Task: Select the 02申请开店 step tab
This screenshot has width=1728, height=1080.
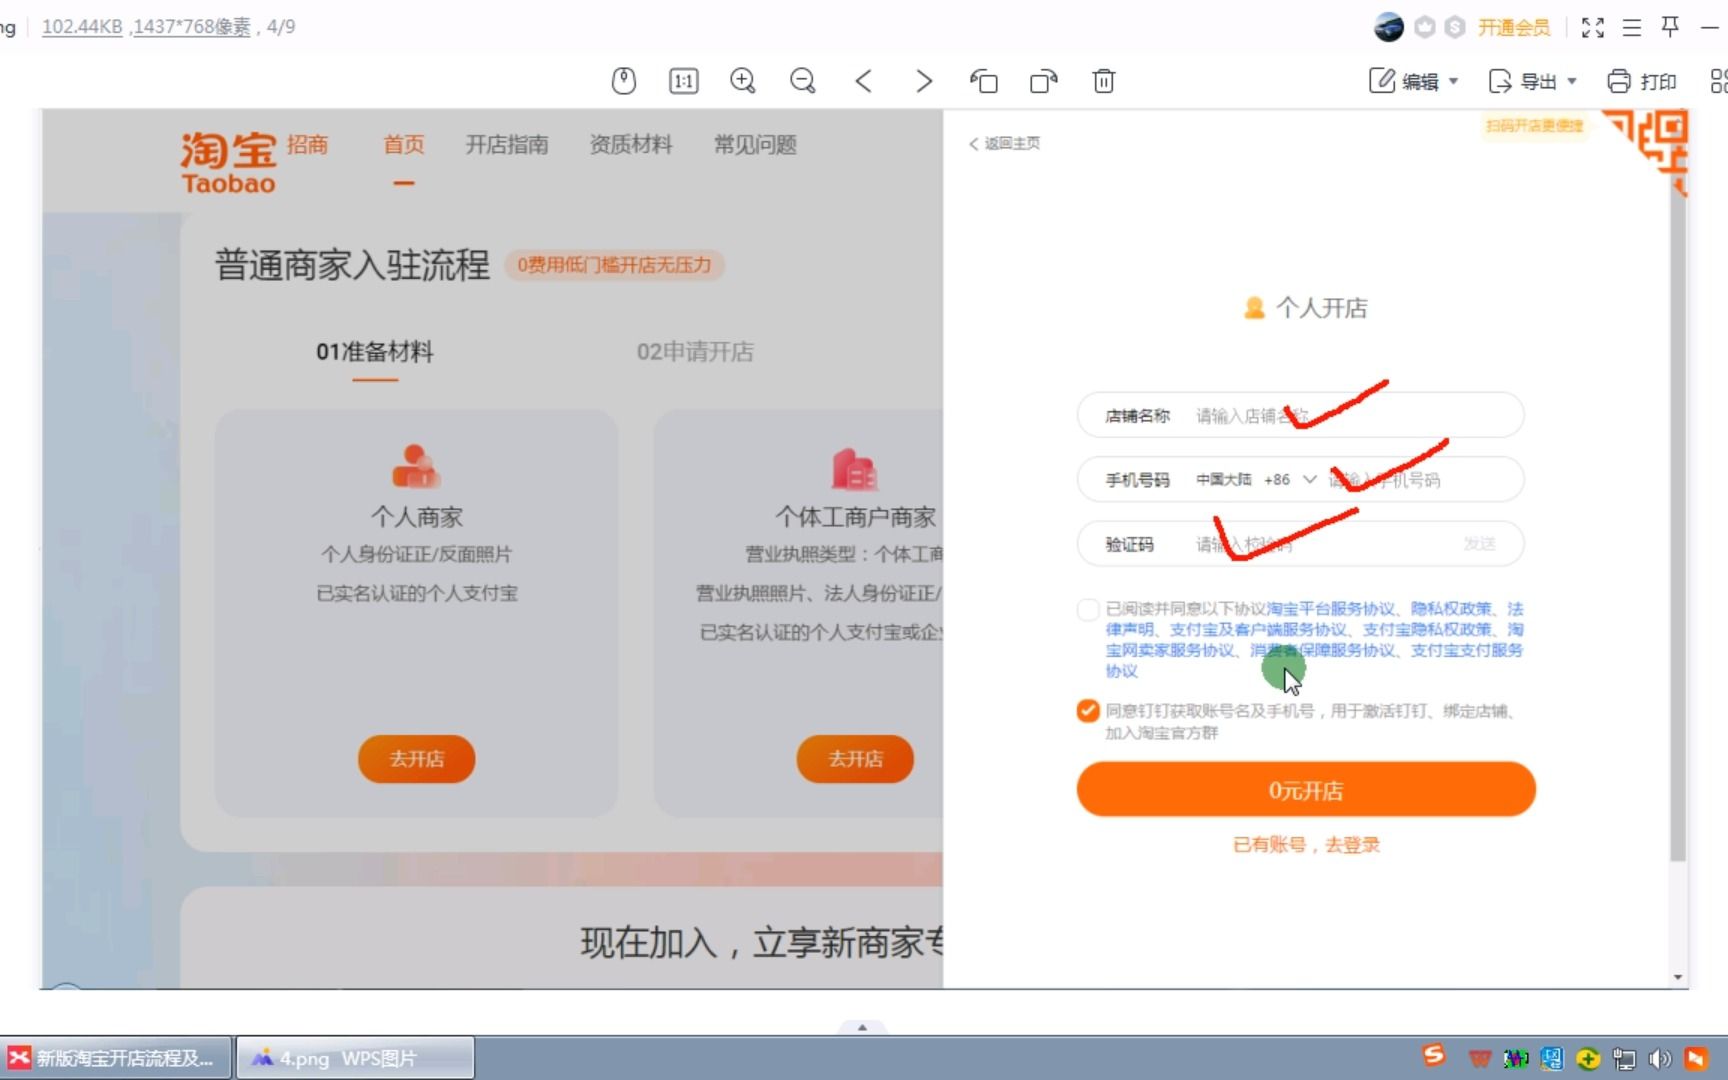Action: coord(695,352)
